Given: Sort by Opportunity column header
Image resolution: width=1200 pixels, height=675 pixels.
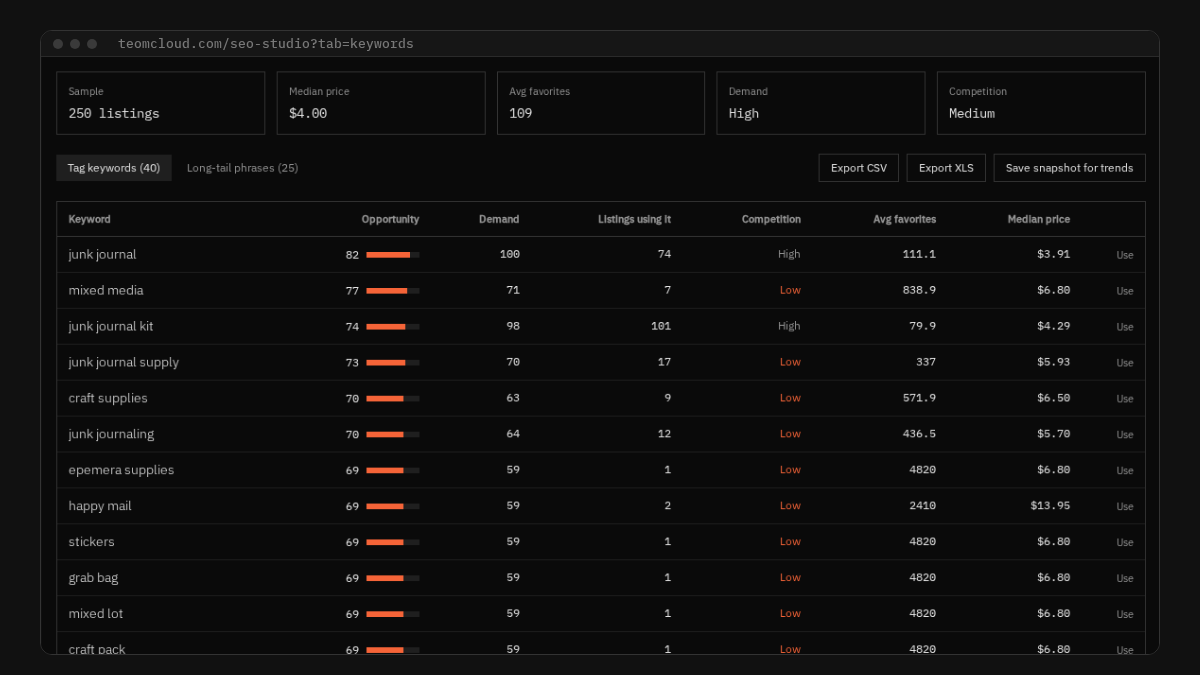Looking at the screenshot, I should point(390,219).
